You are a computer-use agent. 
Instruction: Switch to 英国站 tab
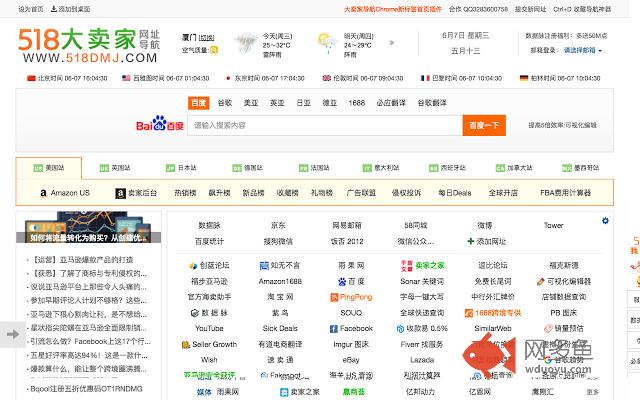tap(115, 168)
